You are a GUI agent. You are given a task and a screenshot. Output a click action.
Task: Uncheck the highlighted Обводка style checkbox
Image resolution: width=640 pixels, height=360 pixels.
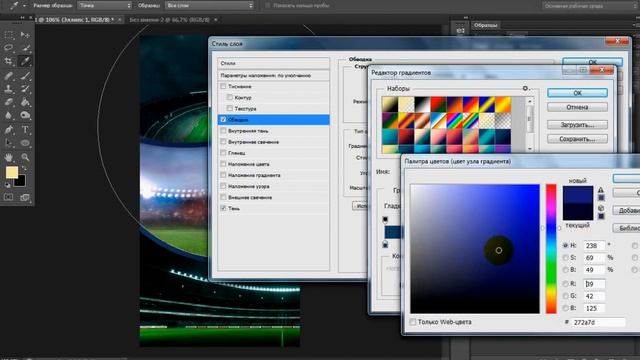[x=223, y=120]
